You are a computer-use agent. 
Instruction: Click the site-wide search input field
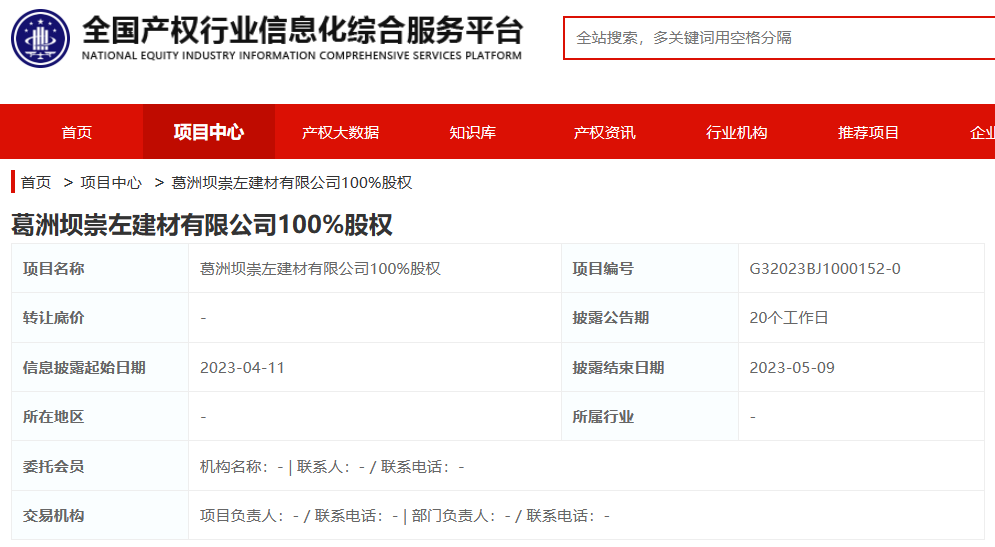779,38
